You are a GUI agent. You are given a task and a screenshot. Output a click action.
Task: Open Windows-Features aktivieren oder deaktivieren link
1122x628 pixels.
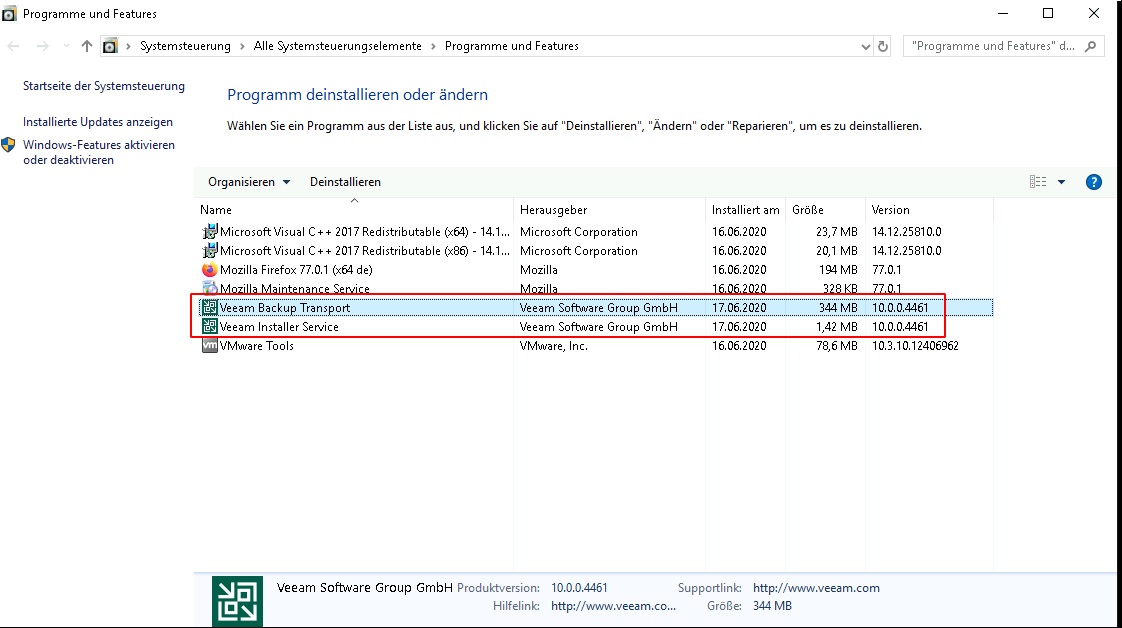99,152
